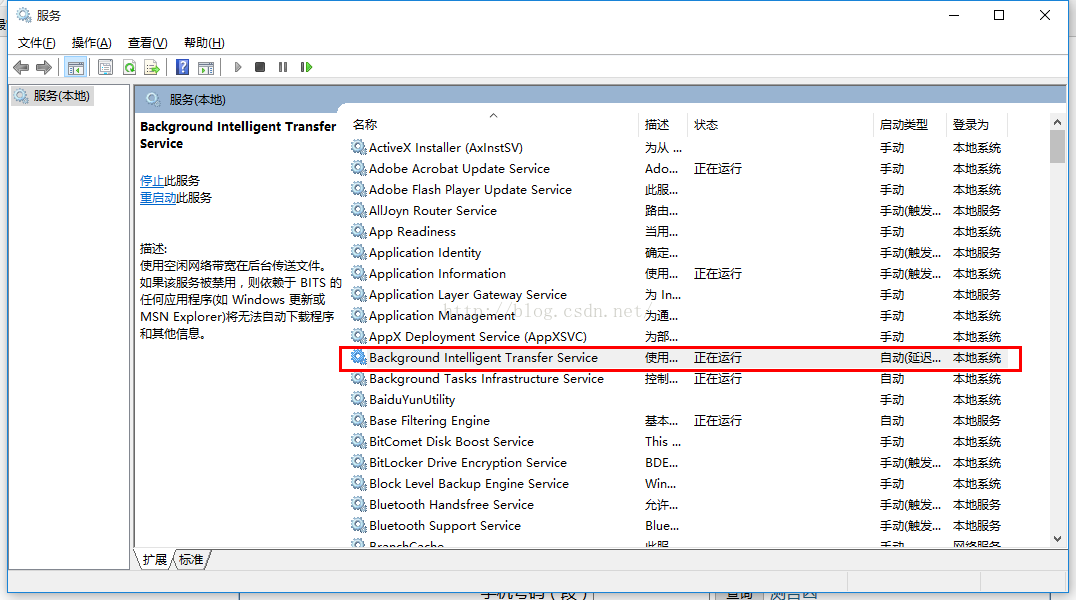Select BitLocker Drive Encryption Service name

tap(468, 463)
